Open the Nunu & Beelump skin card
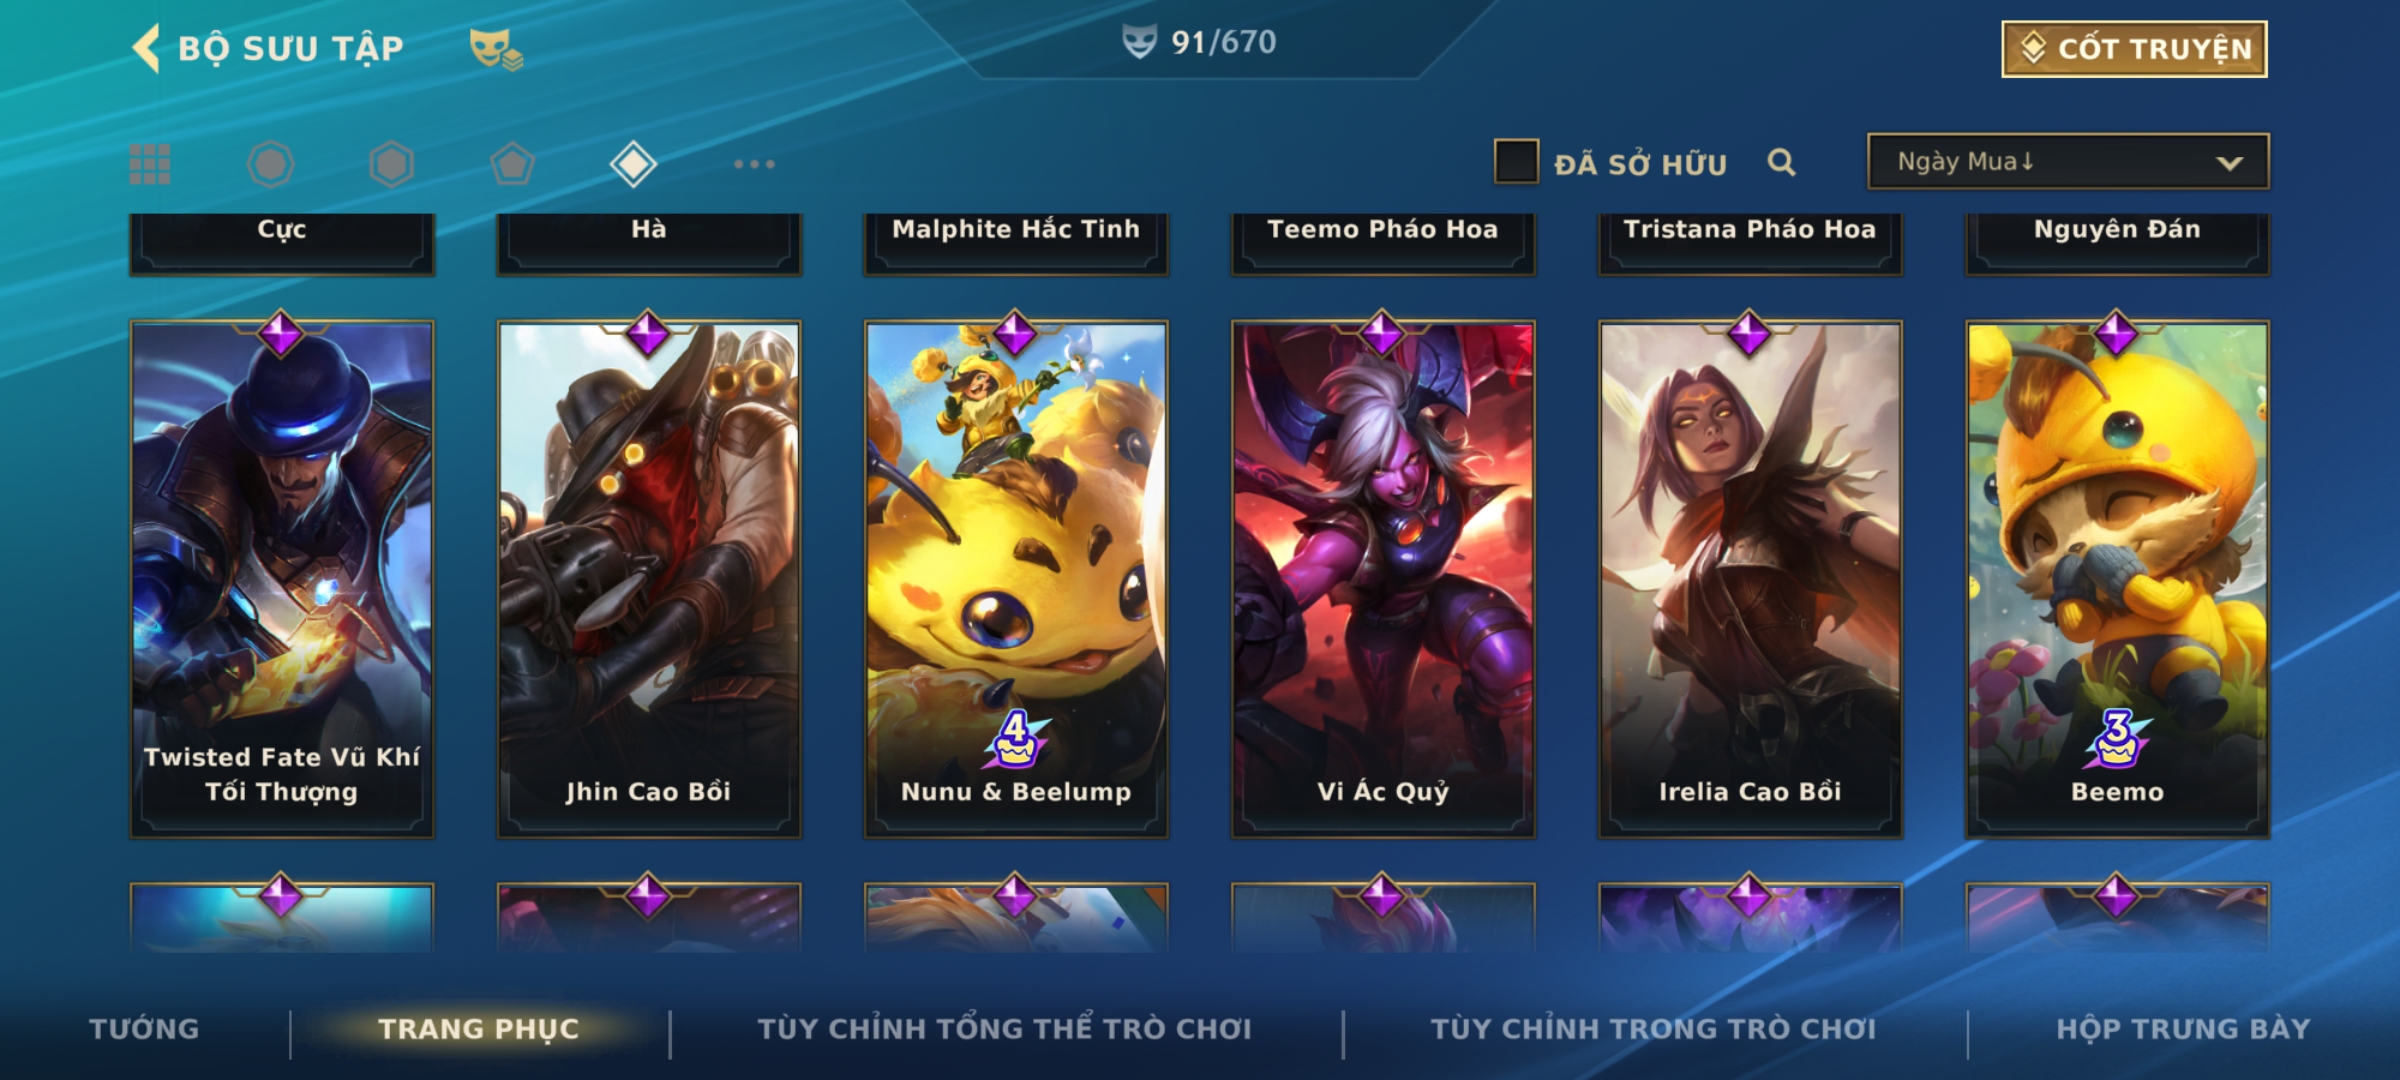The width and height of the screenshot is (2400, 1080). pyautogui.click(x=1016, y=579)
